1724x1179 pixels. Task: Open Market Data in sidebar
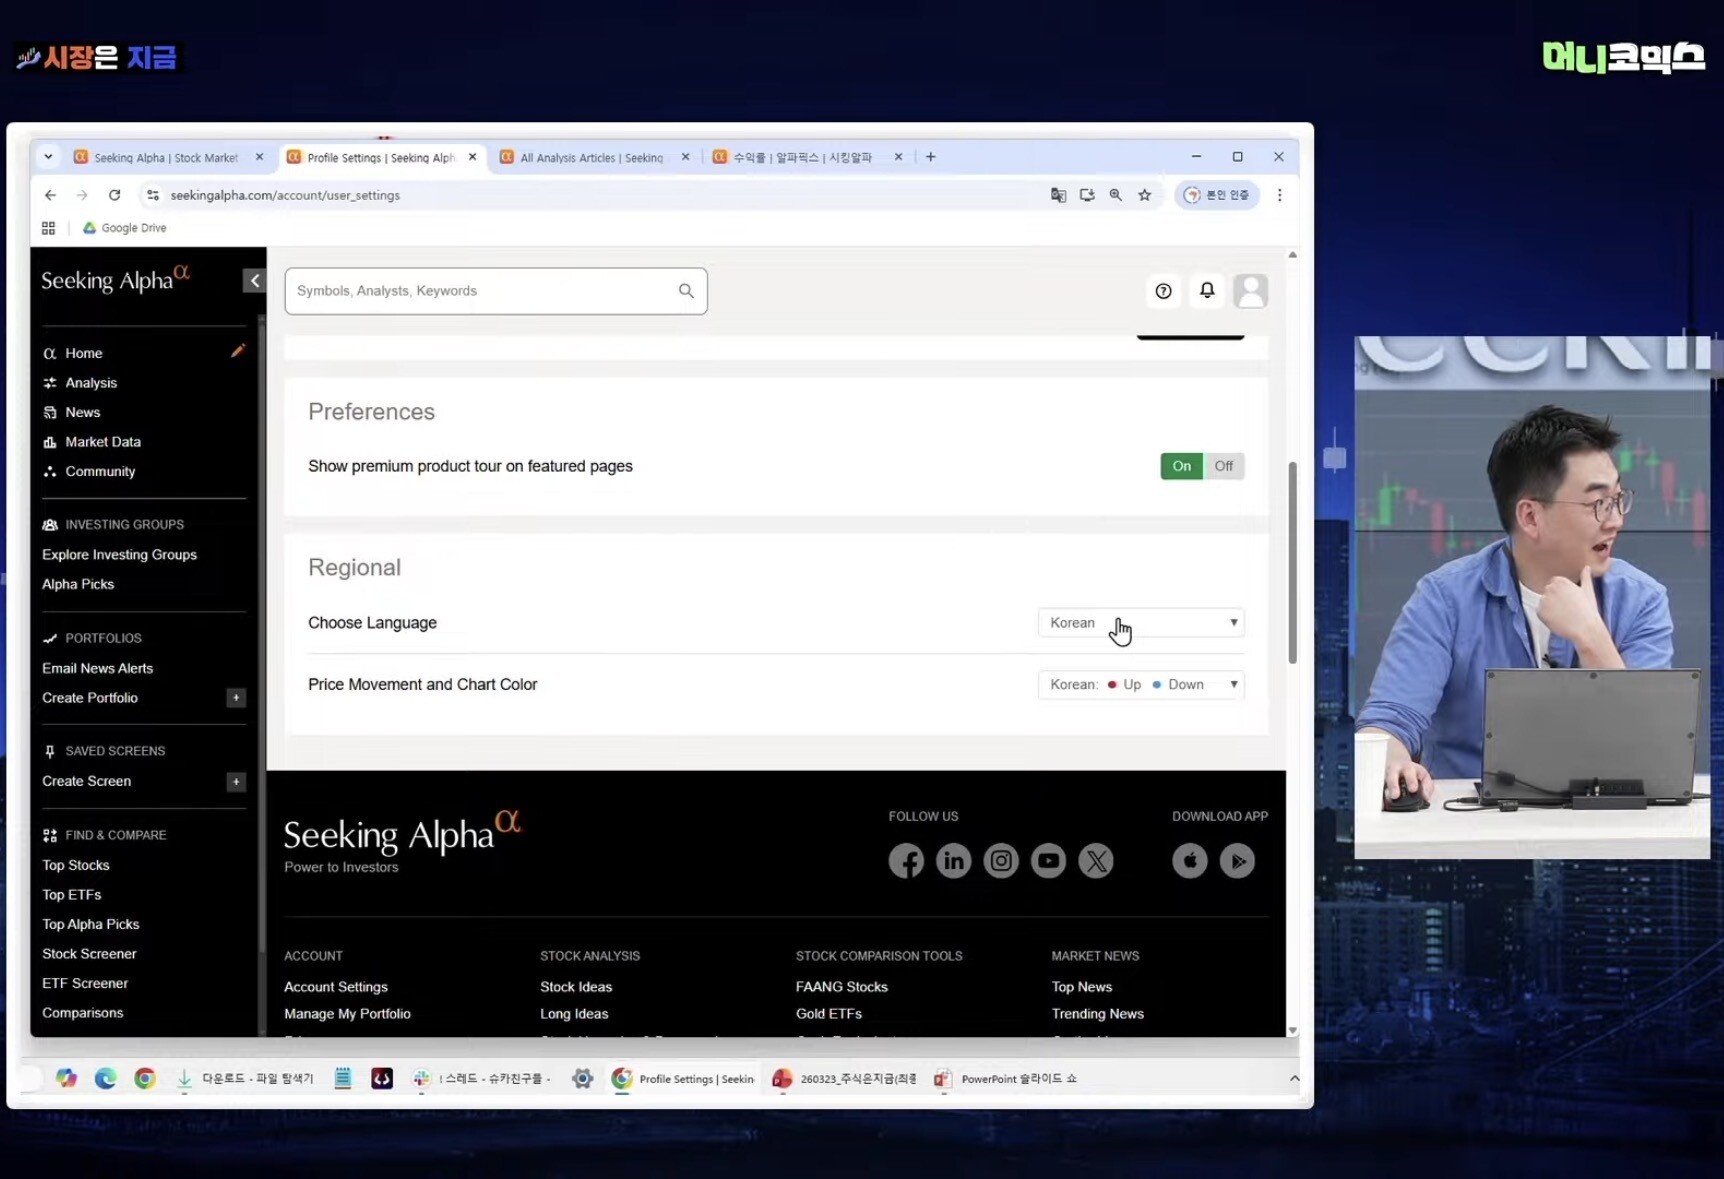[102, 442]
